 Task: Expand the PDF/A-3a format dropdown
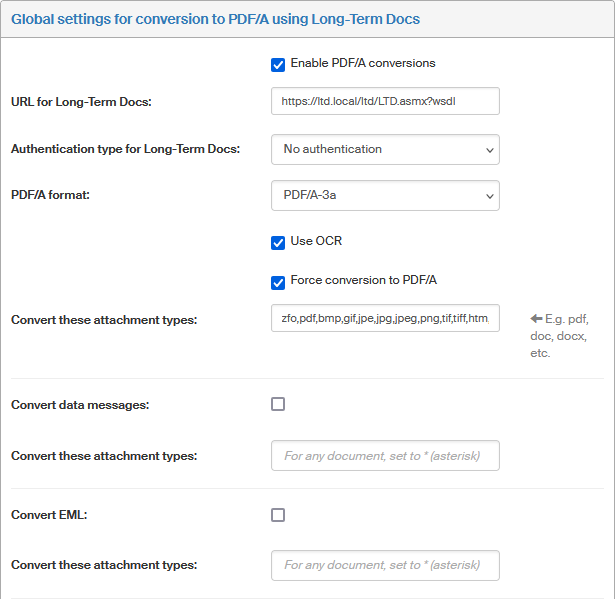tap(385, 196)
